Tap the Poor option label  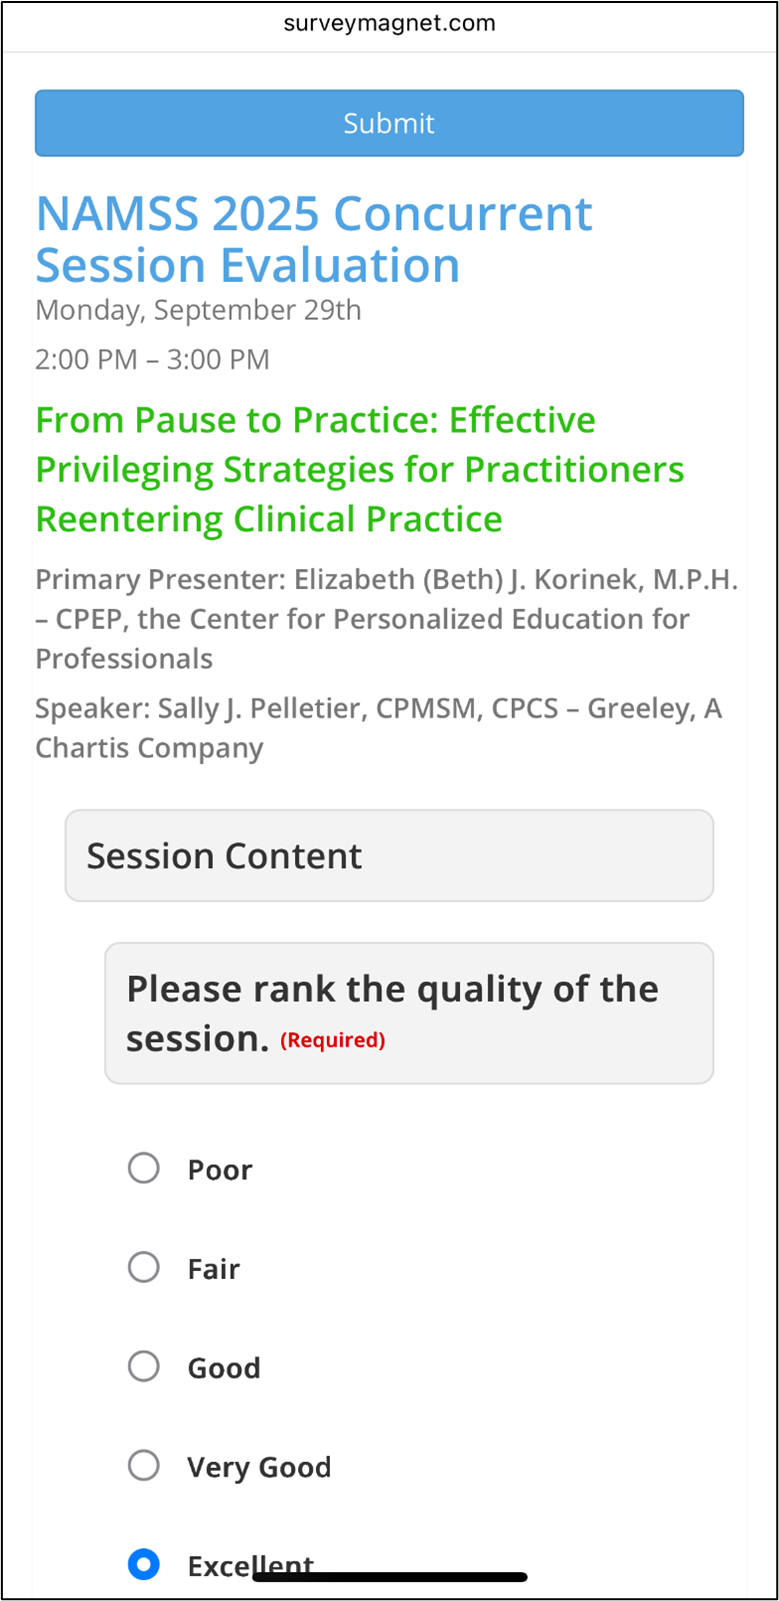(220, 1169)
